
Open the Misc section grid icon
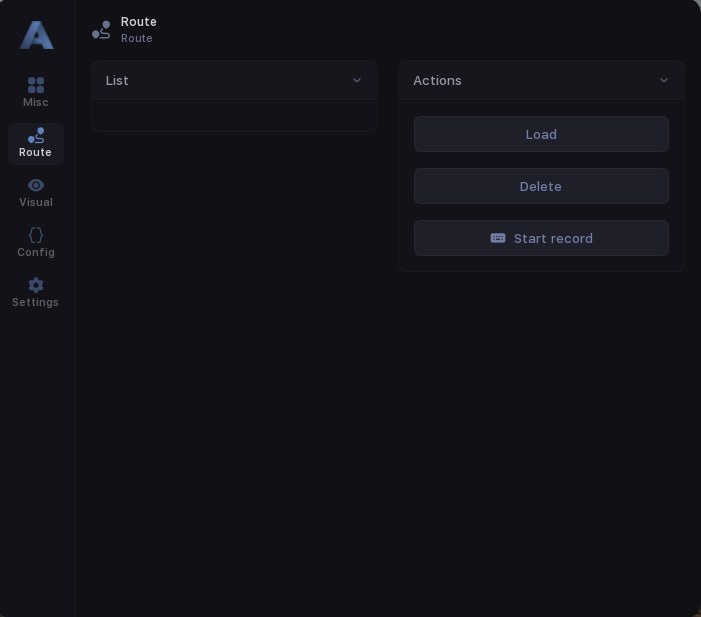[x=36, y=85]
